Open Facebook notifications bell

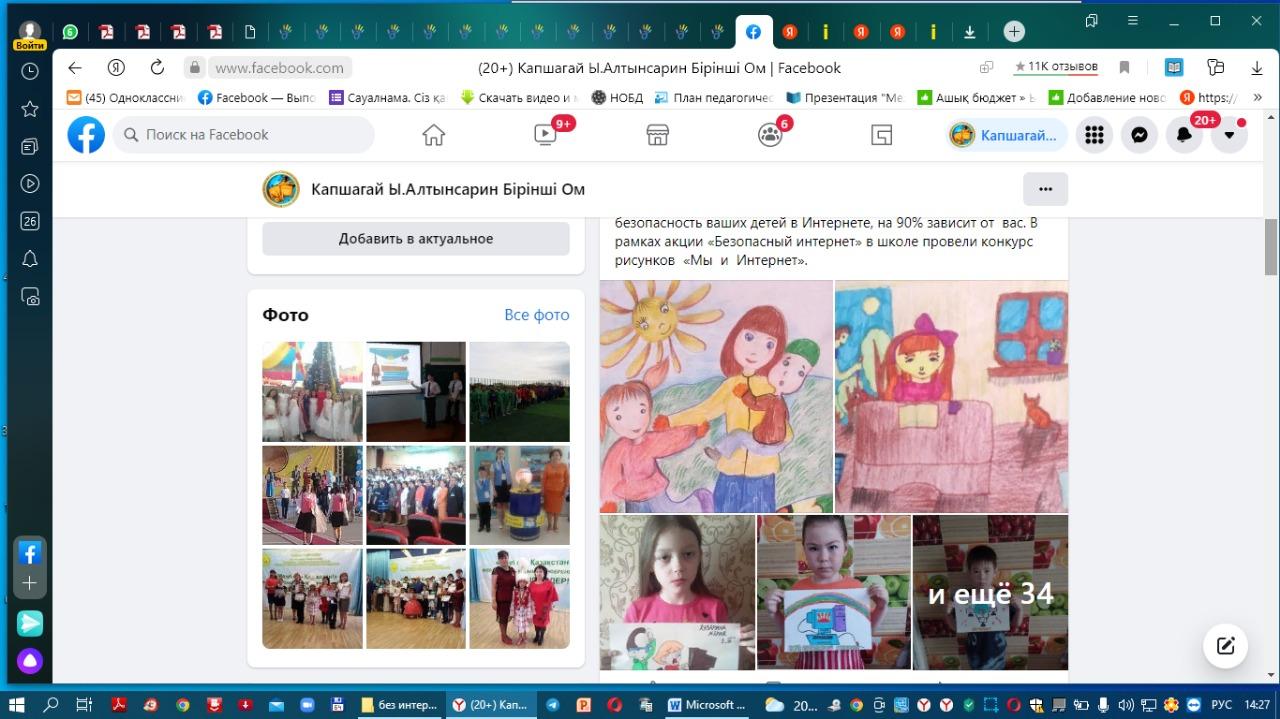[x=1184, y=135]
